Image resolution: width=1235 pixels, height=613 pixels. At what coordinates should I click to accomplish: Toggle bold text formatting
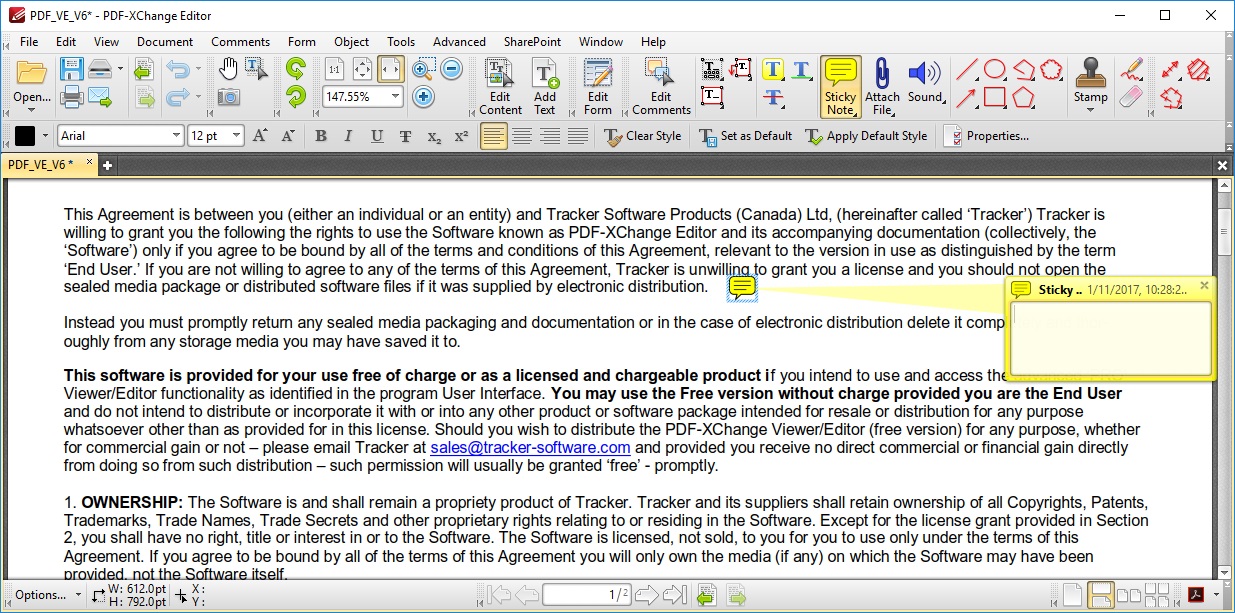click(319, 135)
